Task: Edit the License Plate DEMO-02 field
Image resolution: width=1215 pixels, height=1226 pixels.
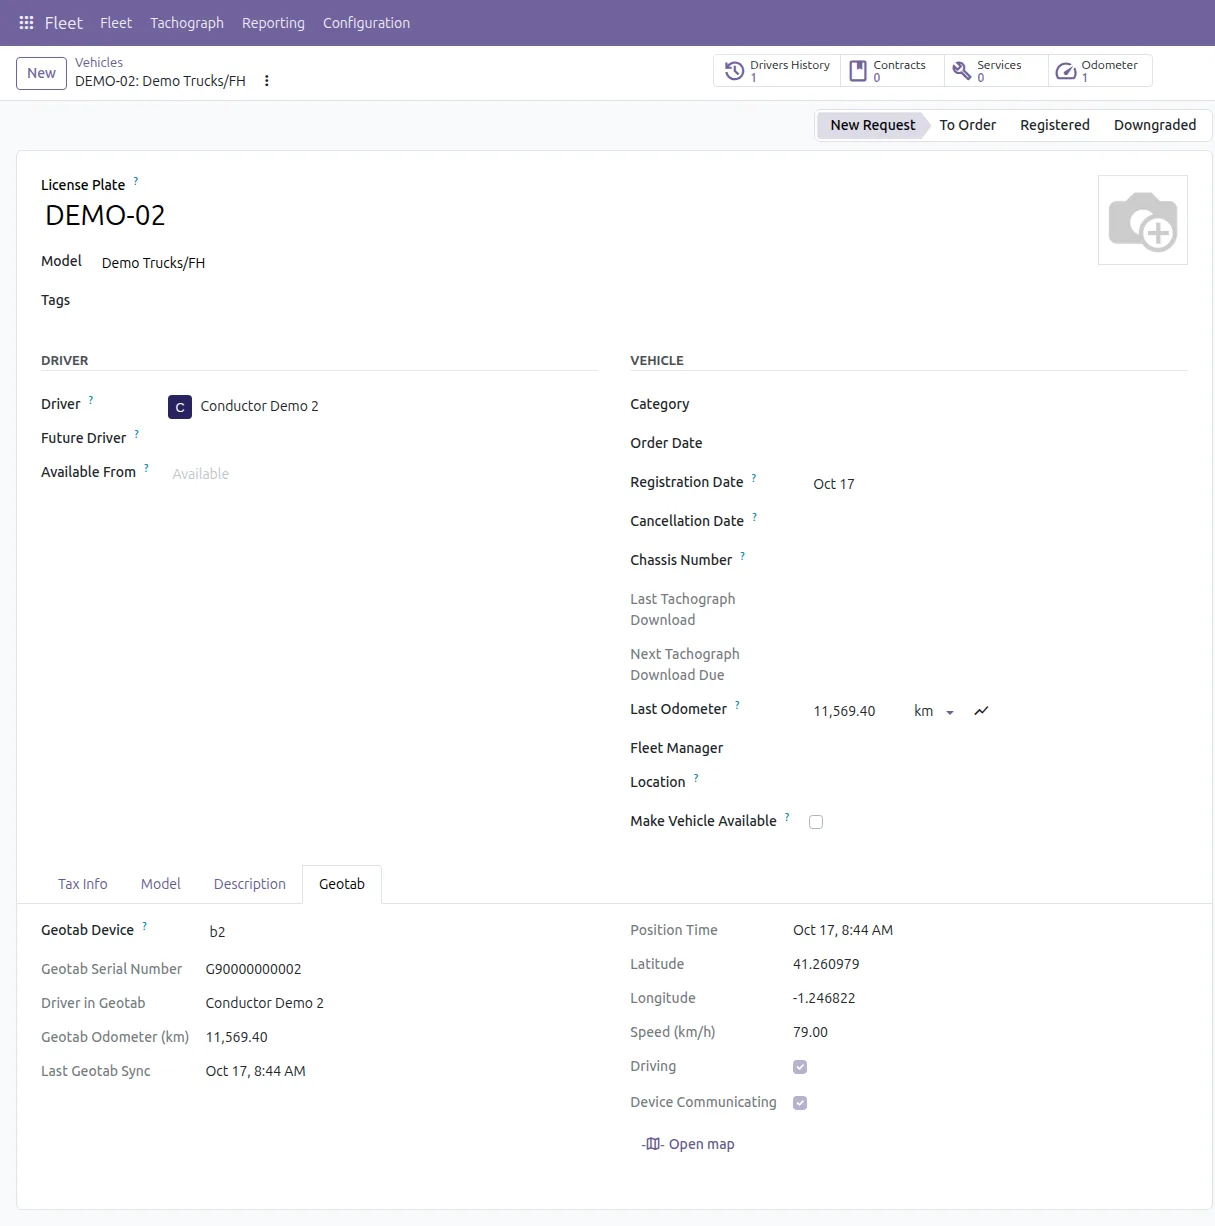Action: coord(105,215)
